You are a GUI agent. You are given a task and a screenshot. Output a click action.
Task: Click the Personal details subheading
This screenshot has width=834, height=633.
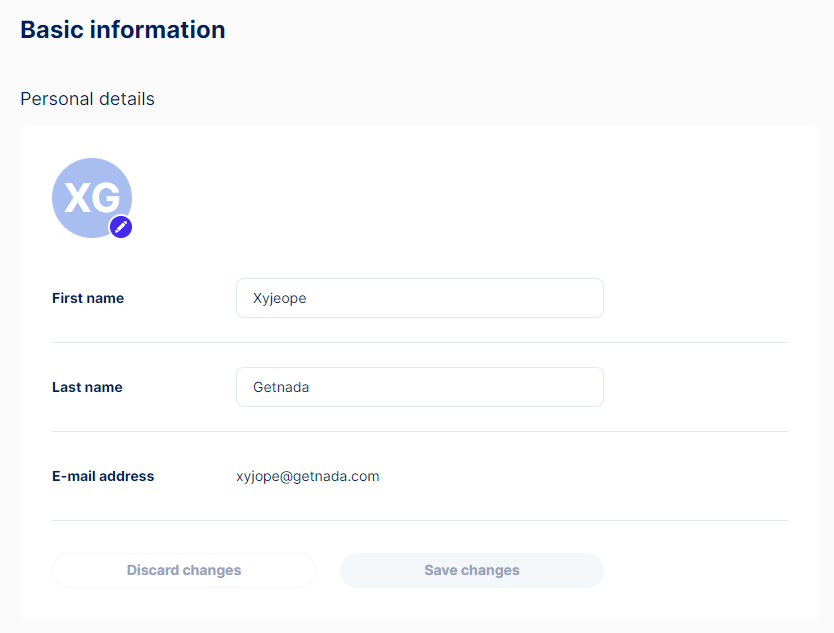87,99
